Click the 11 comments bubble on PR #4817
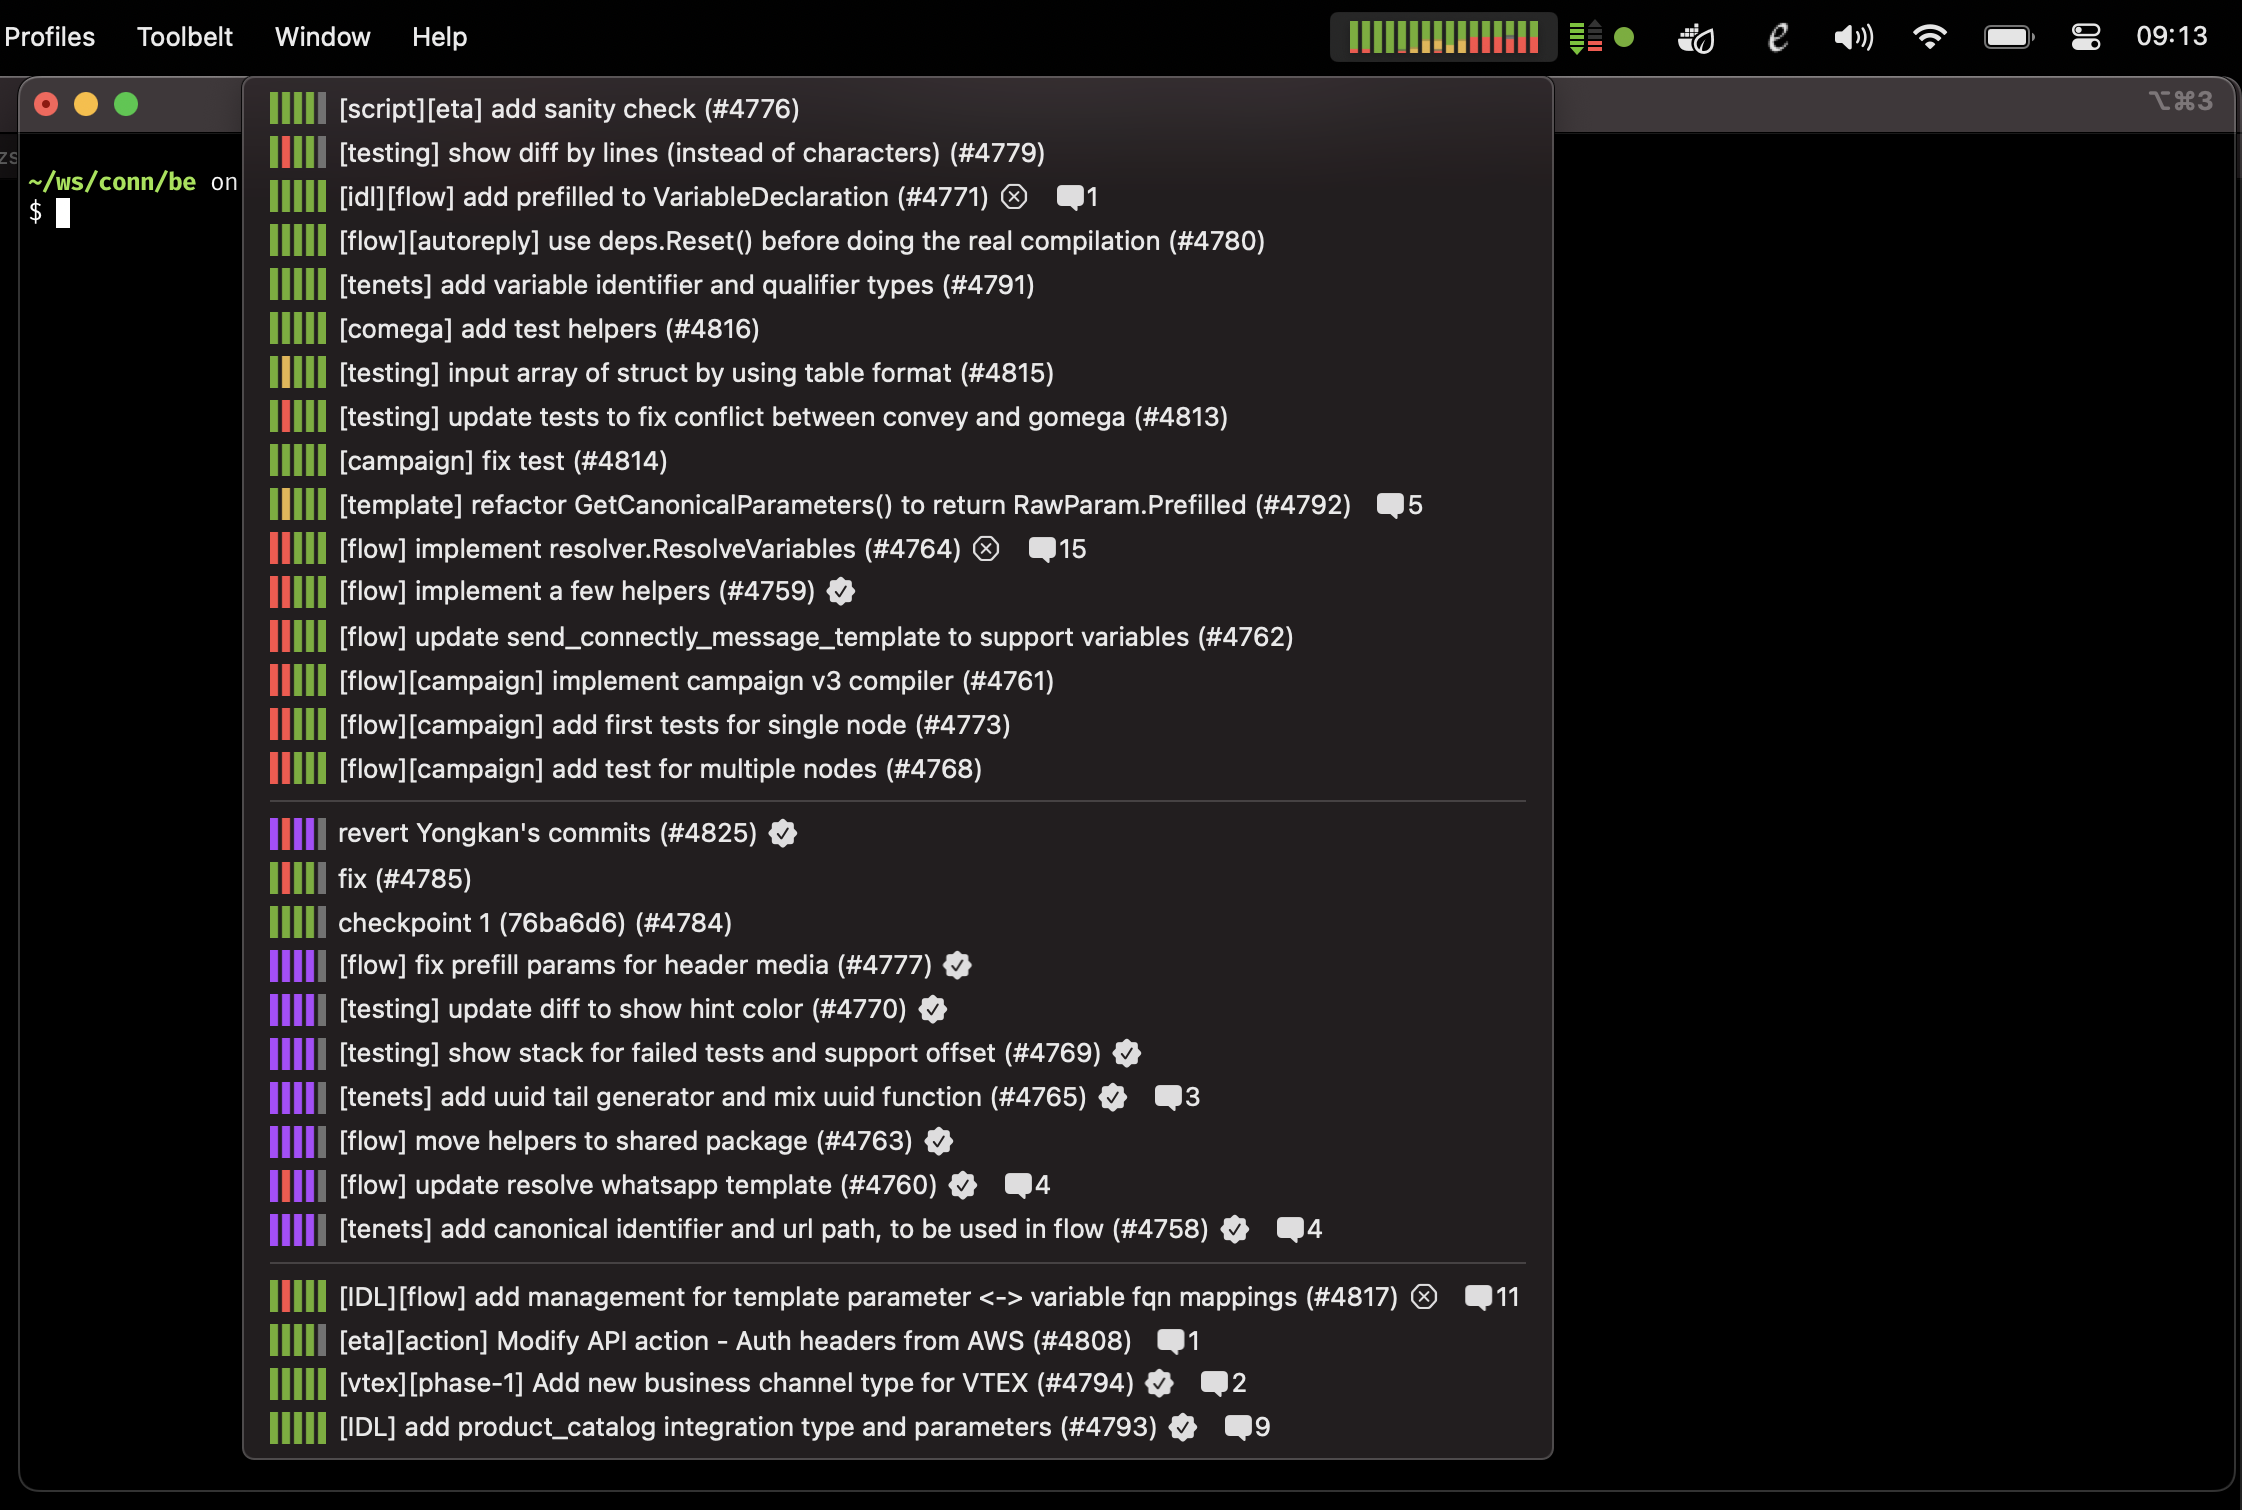The width and height of the screenshot is (2242, 1510). [x=1491, y=1297]
